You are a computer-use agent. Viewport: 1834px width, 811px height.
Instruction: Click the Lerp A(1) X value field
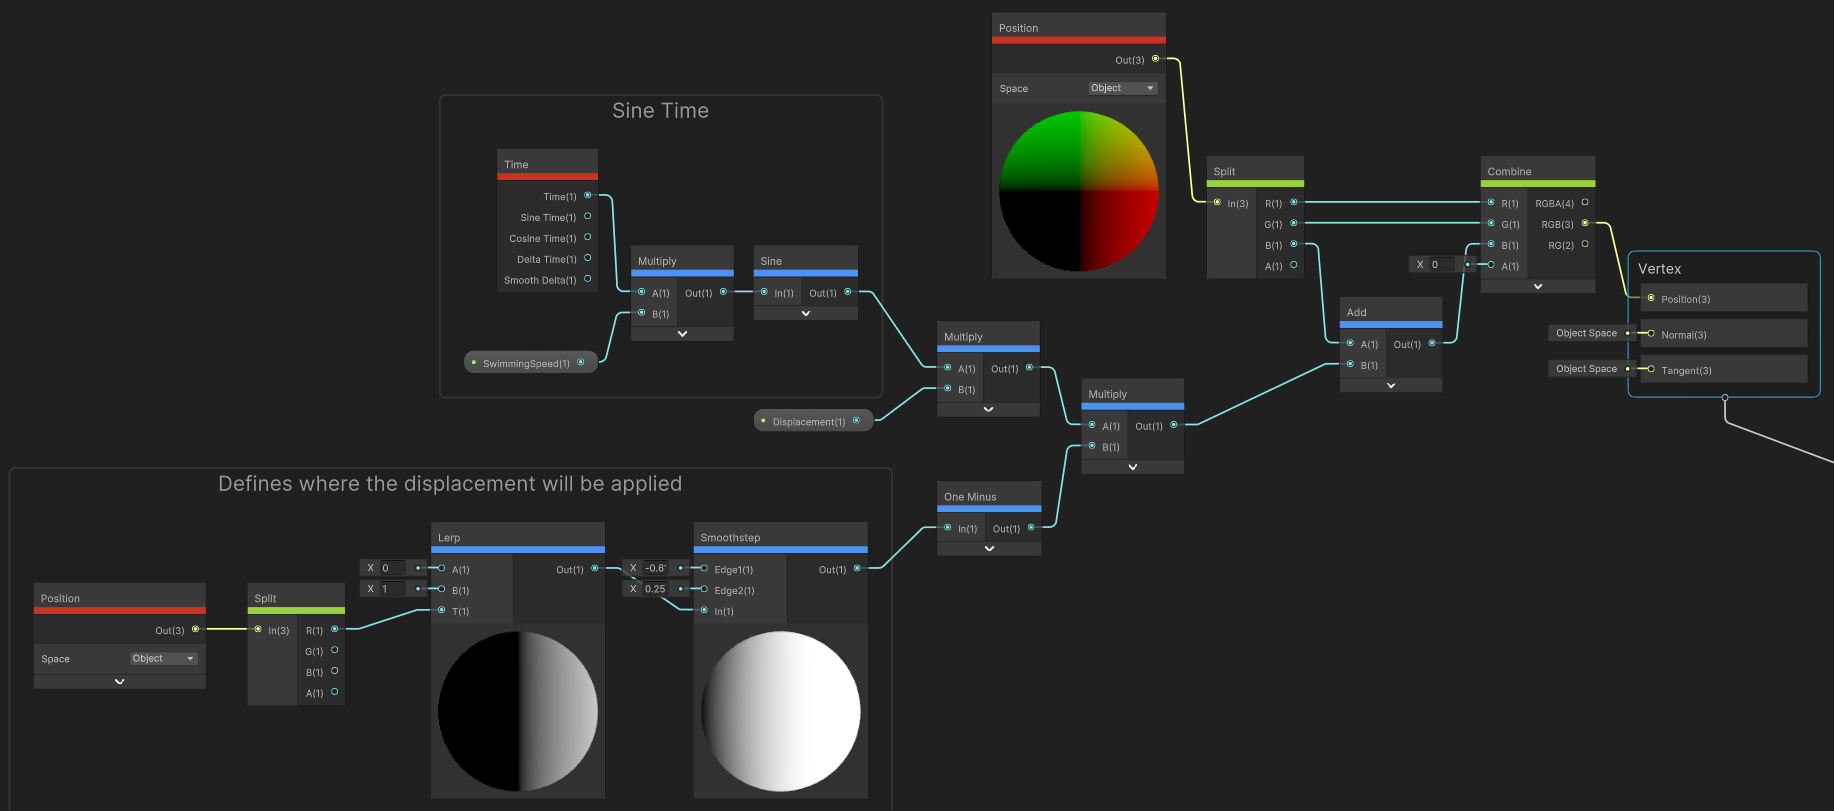tap(392, 568)
